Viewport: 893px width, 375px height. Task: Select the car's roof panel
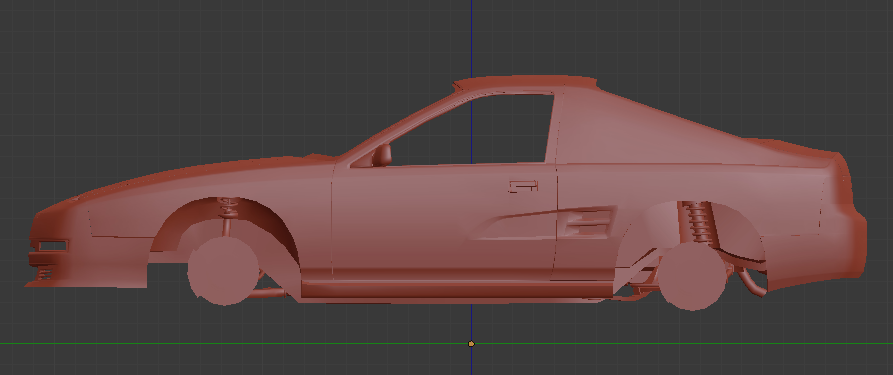pos(524,84)
